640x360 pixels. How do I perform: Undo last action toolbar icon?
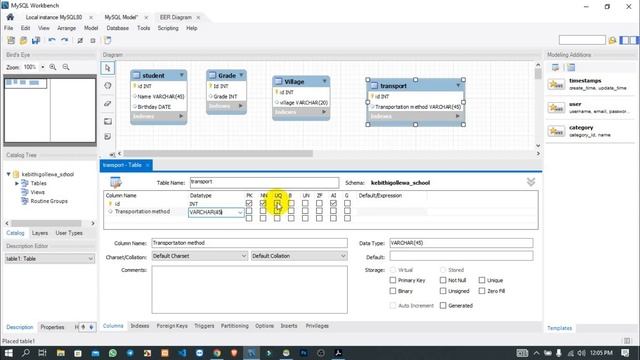pos(52,40)
